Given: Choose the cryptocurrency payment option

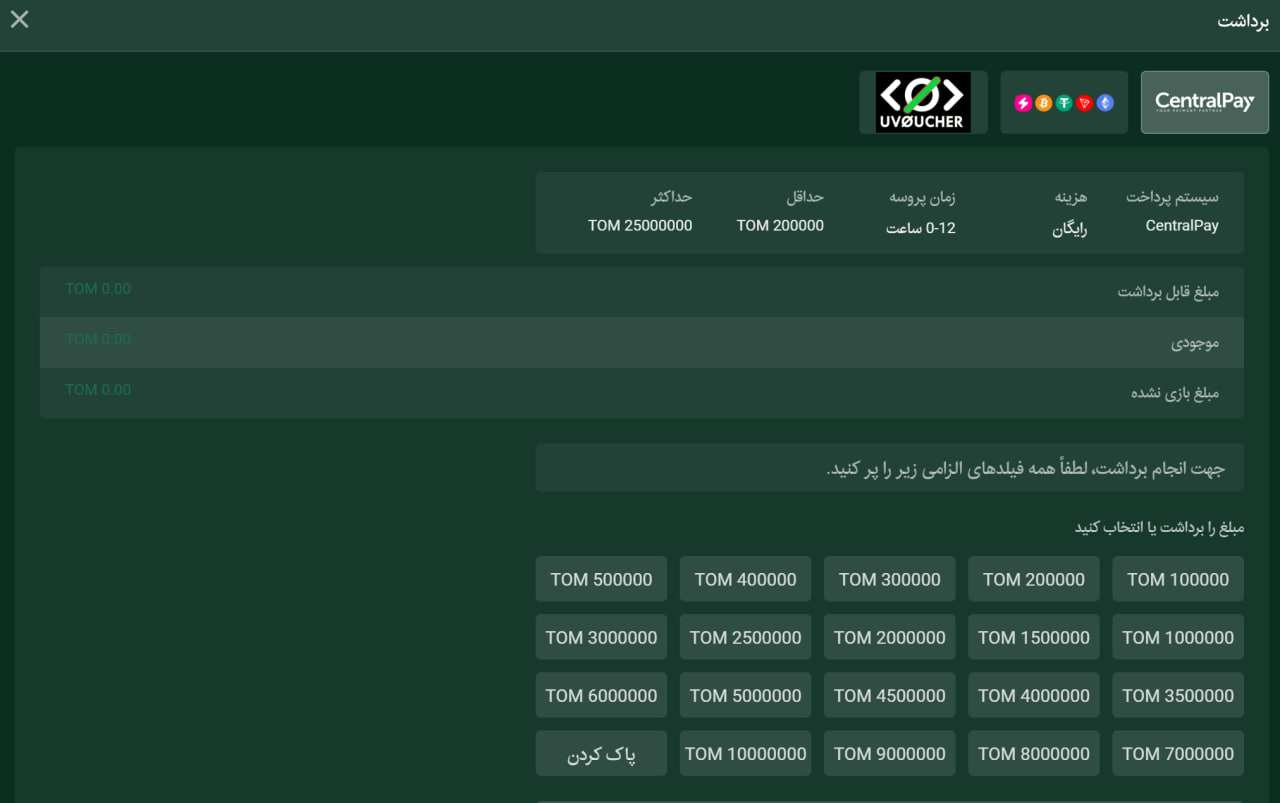Looking at the screenshot, I should (x=1064, y=102).
